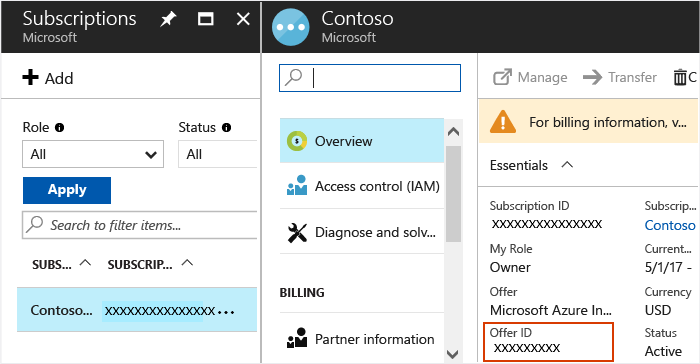Collapse the Essentials section
The width and height of the screenshot is (700, 364).
click(x=531, y=165)
